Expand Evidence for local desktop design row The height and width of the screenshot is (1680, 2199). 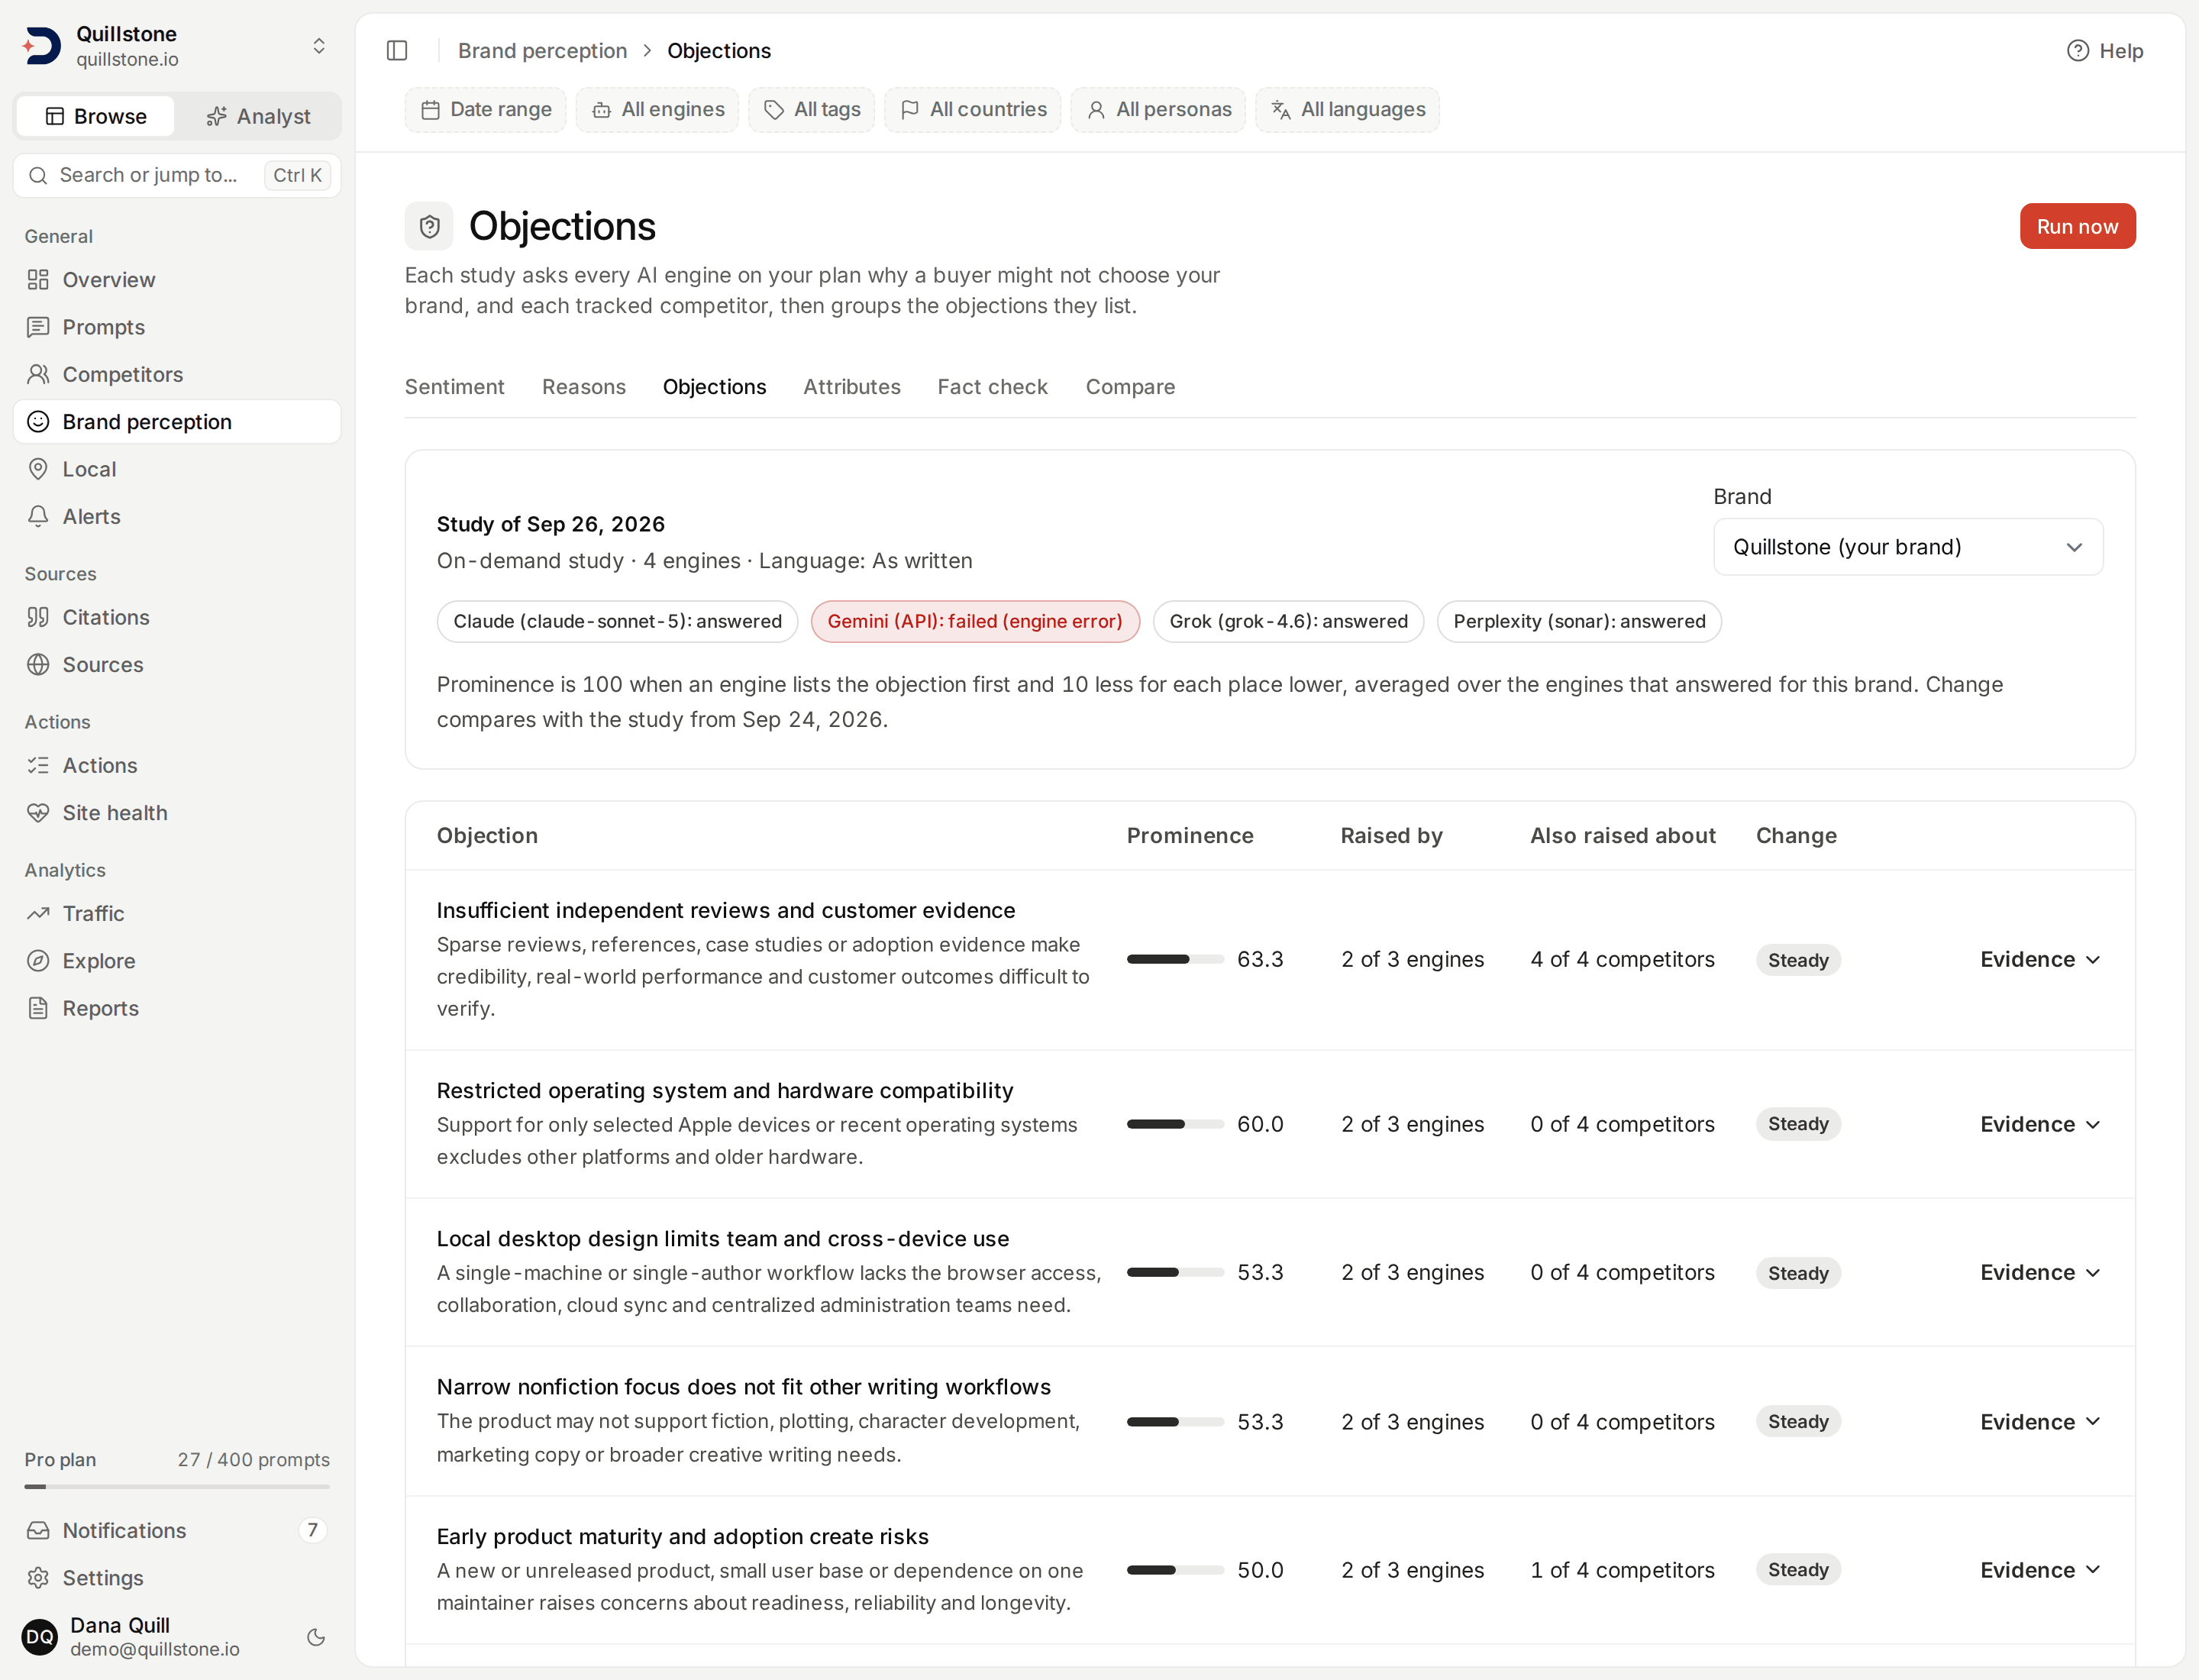coord(2040,1272)
